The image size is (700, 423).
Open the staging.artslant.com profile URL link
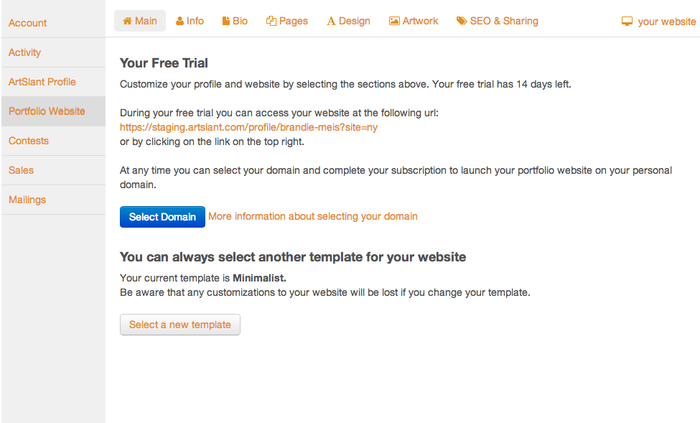tap(249, 127)
